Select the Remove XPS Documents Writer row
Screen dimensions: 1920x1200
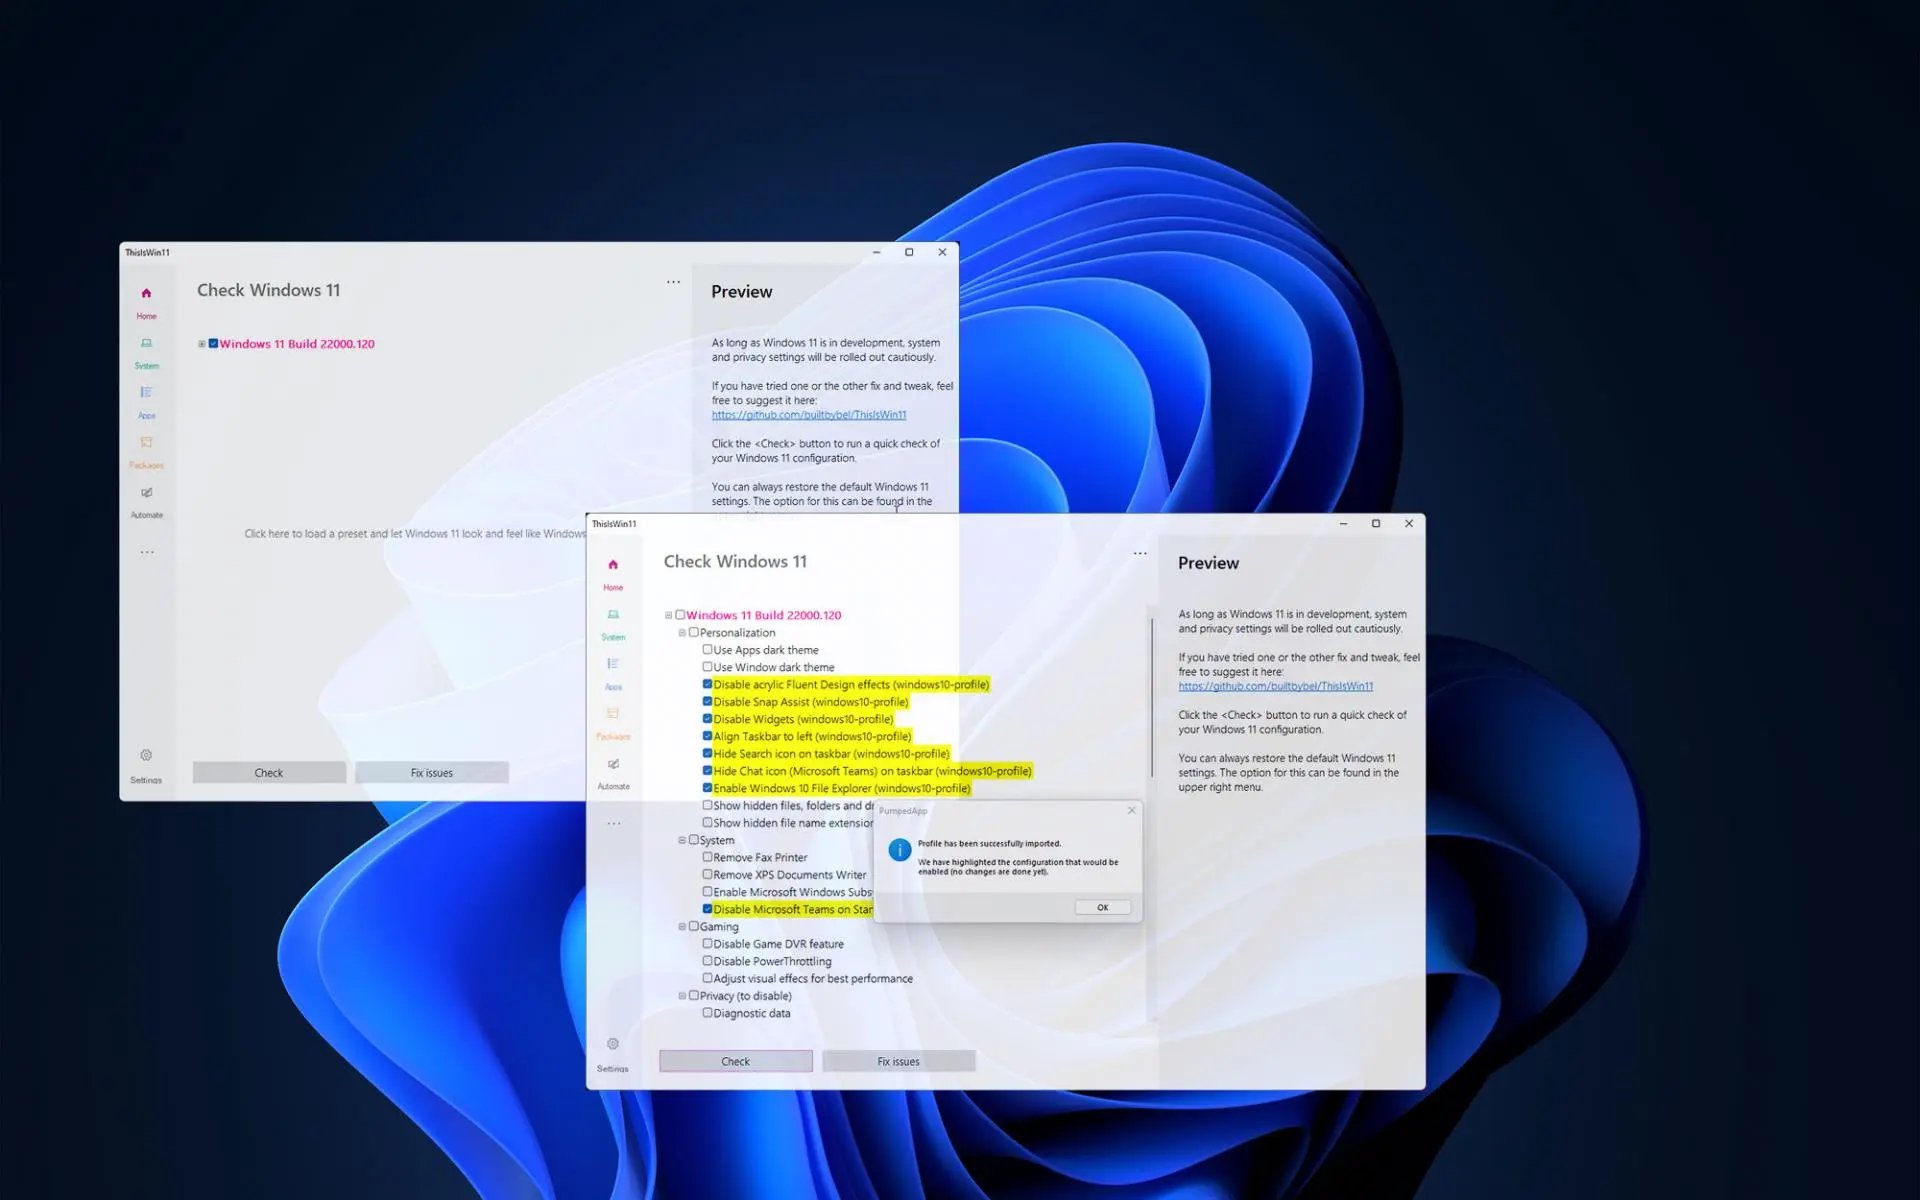point(790,875)
